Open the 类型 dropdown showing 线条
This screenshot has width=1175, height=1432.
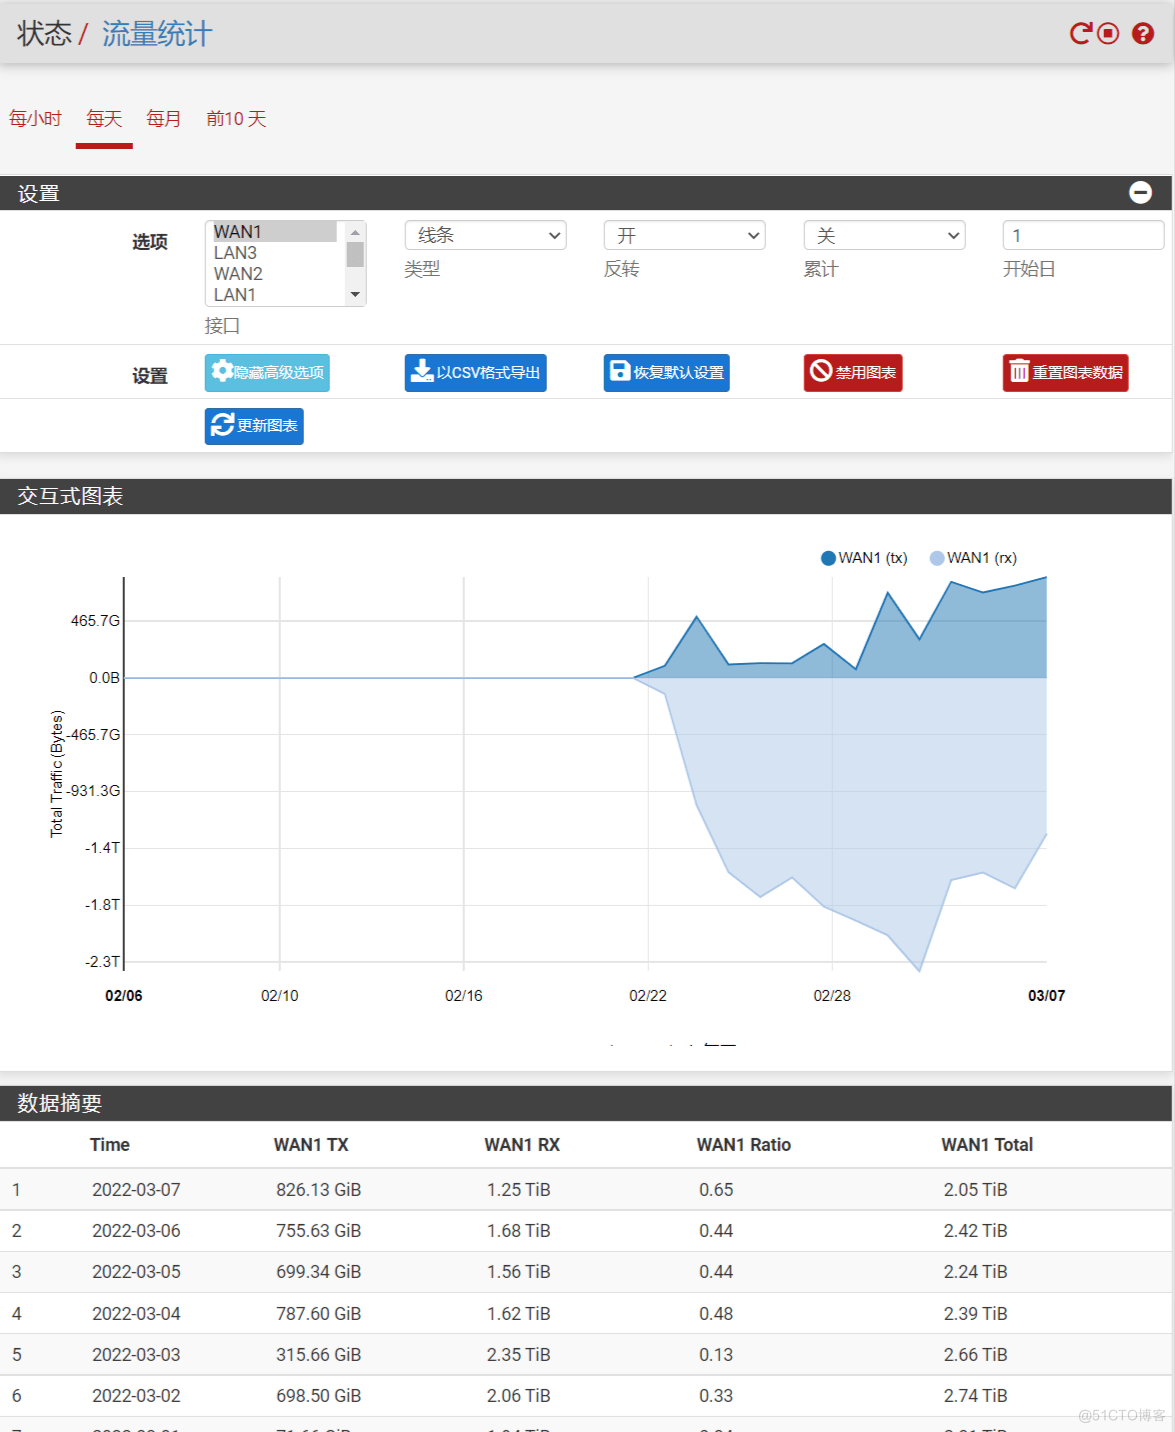(486, 235)
